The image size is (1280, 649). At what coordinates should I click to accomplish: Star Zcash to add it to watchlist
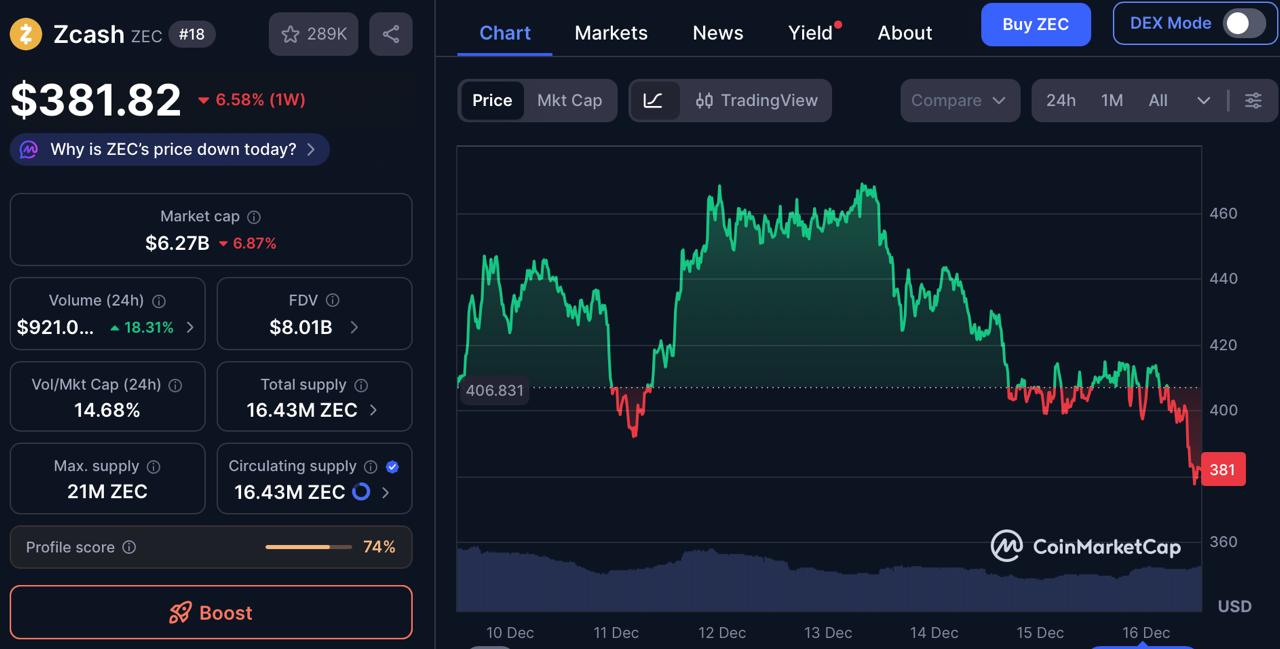290,33
